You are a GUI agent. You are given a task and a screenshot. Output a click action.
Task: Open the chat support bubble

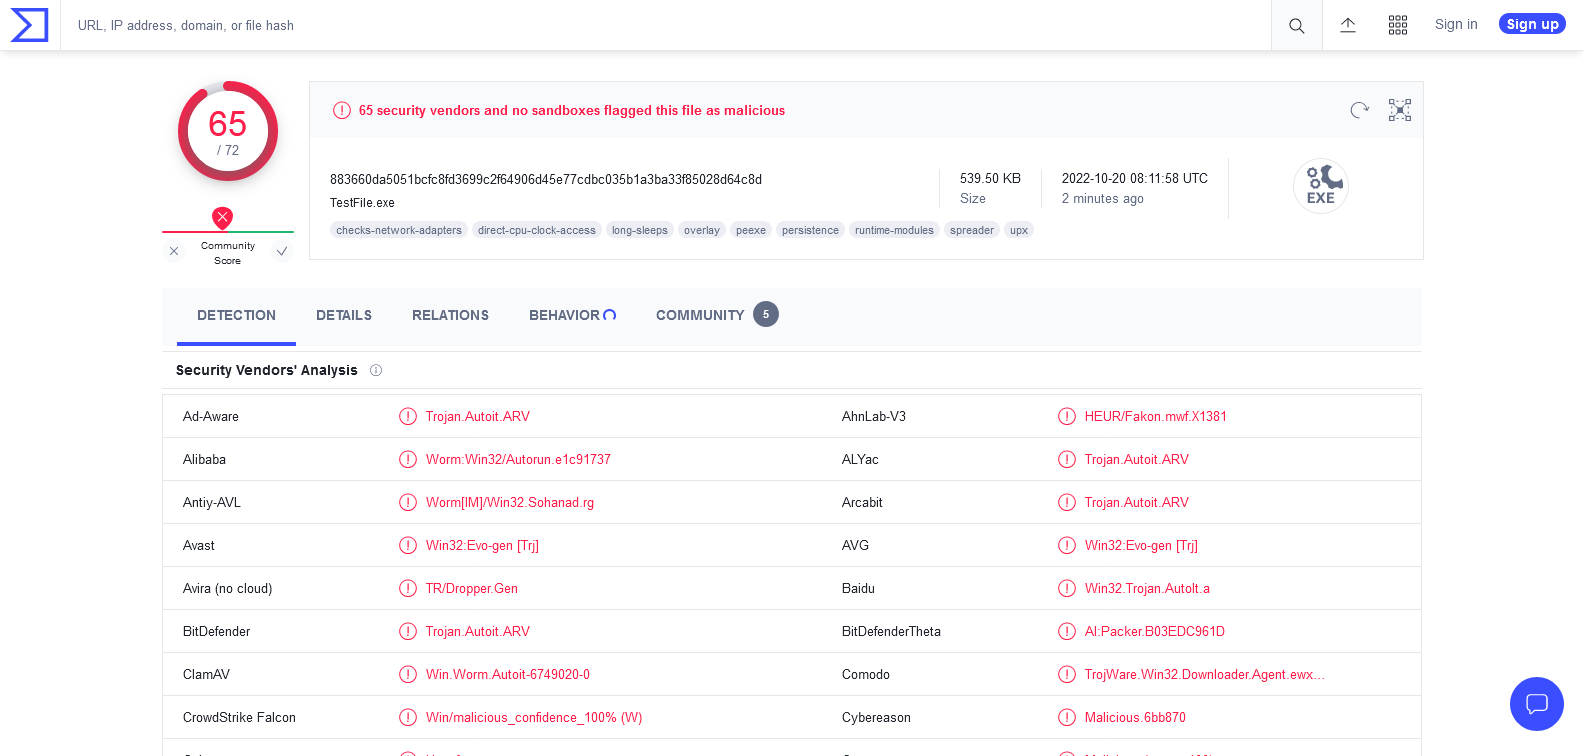(1537, 704)
